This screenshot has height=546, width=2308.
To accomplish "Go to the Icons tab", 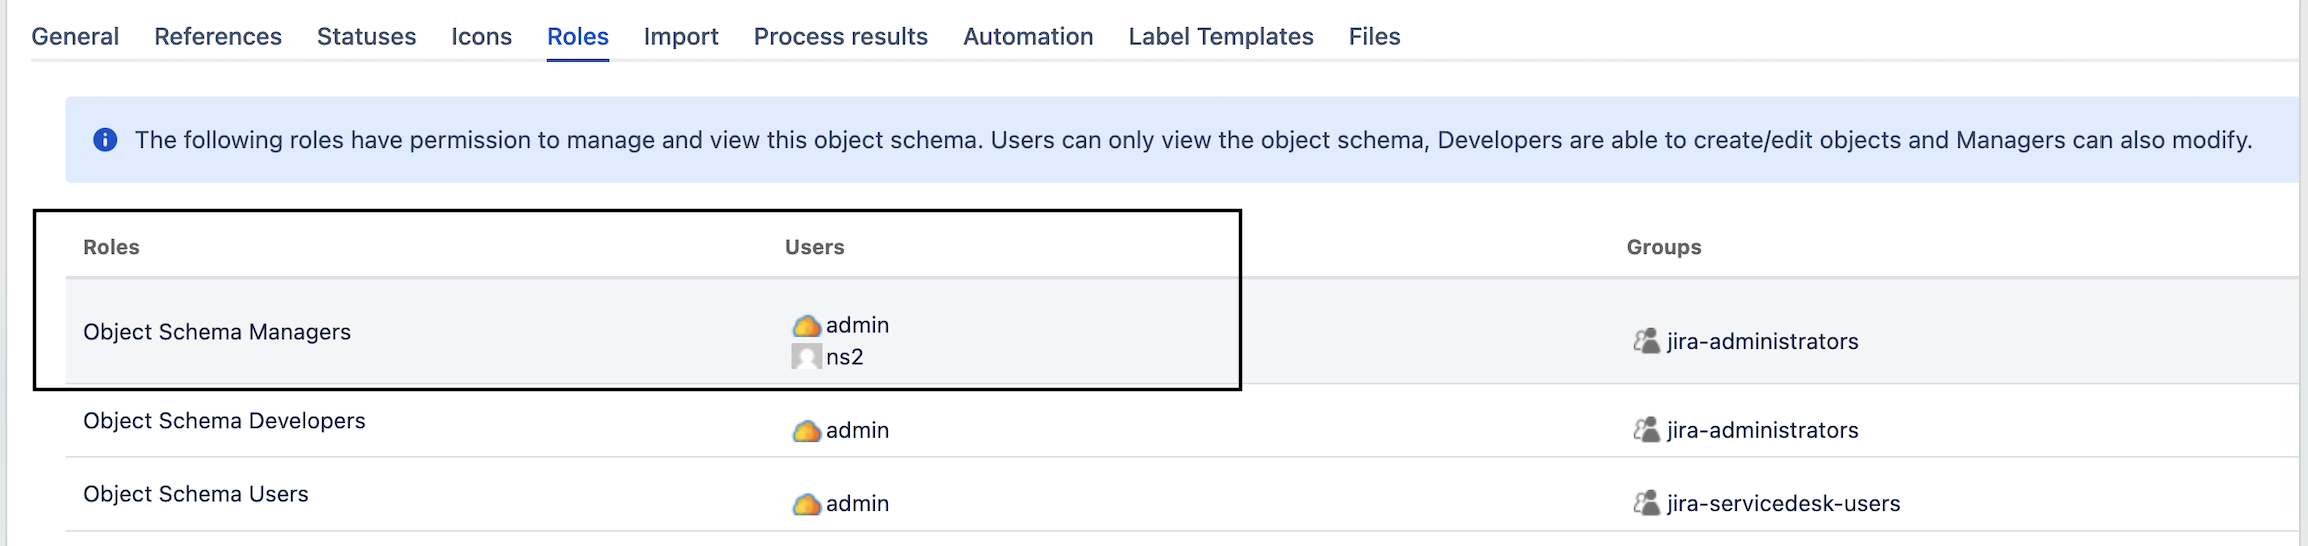I will 481,36.
